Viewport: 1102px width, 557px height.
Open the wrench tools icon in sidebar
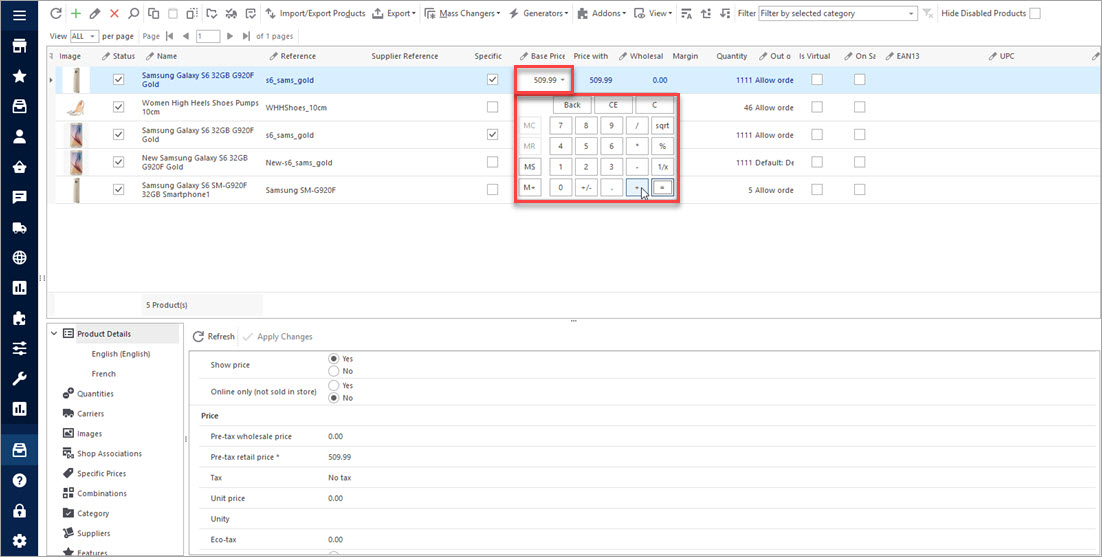20,379
